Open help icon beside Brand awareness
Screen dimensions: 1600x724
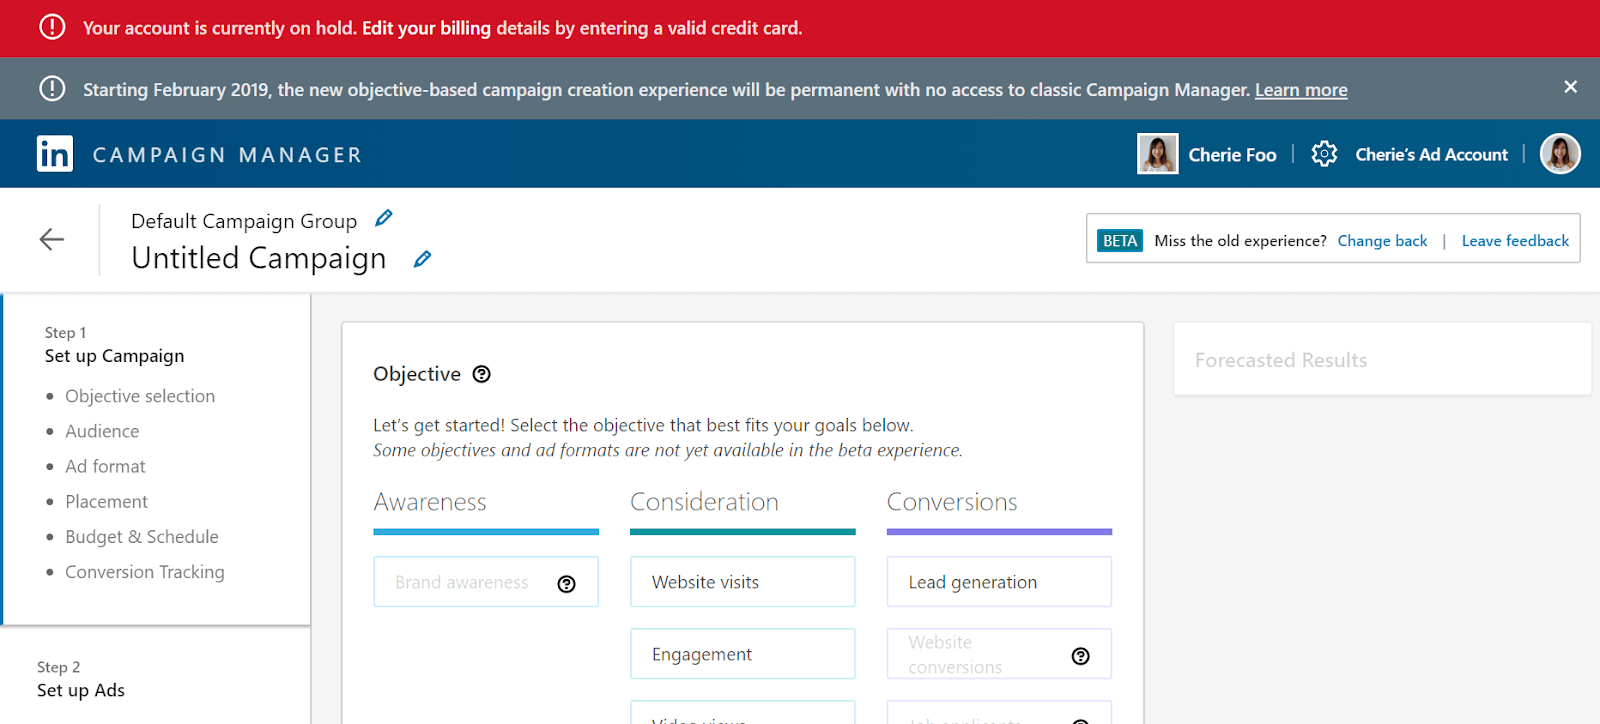[567, 584]
